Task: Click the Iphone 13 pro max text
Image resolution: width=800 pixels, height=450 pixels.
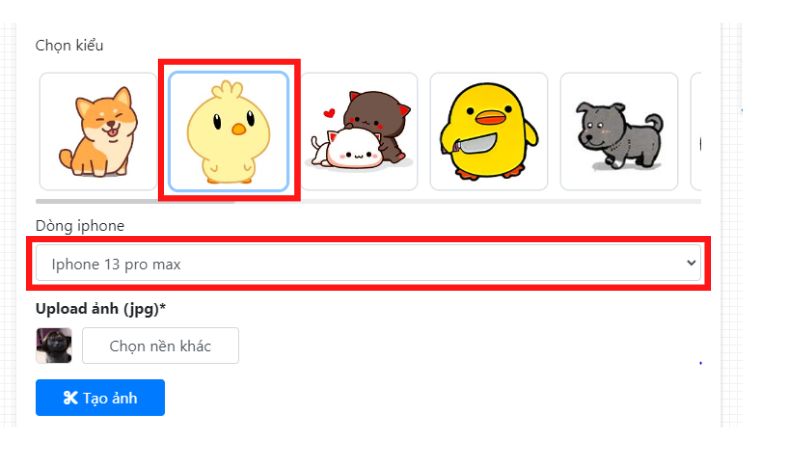Action: click(116, 264)
